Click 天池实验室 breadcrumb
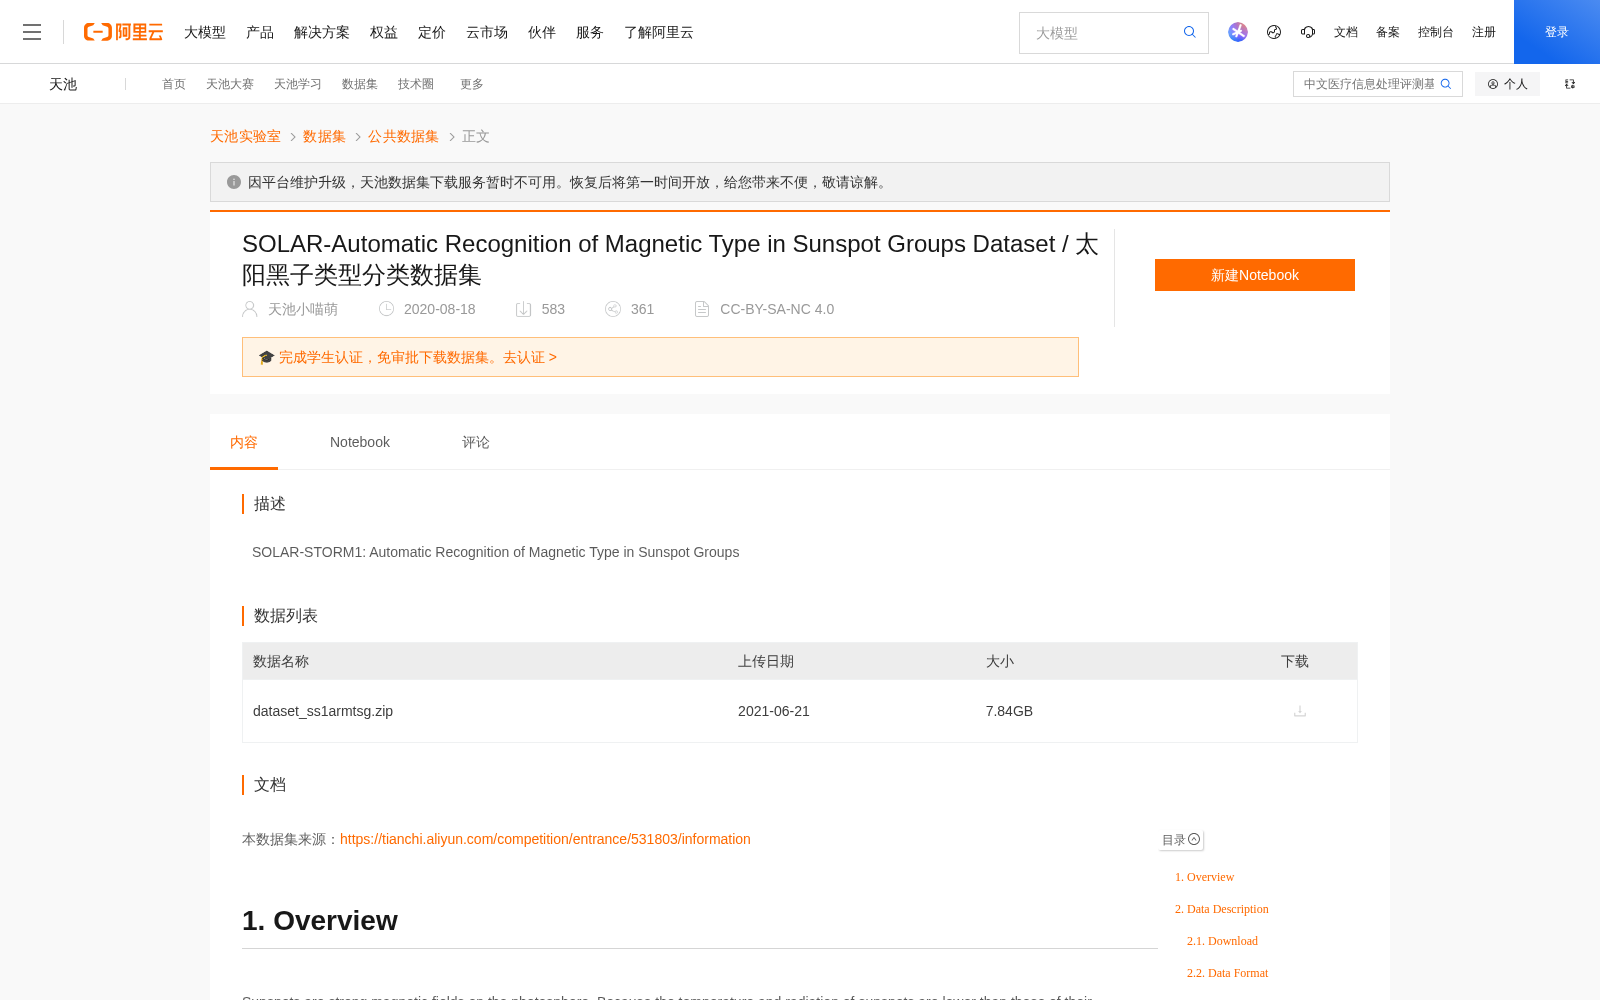Viewport: 1600px width, 1000px height. click(245, 136)
